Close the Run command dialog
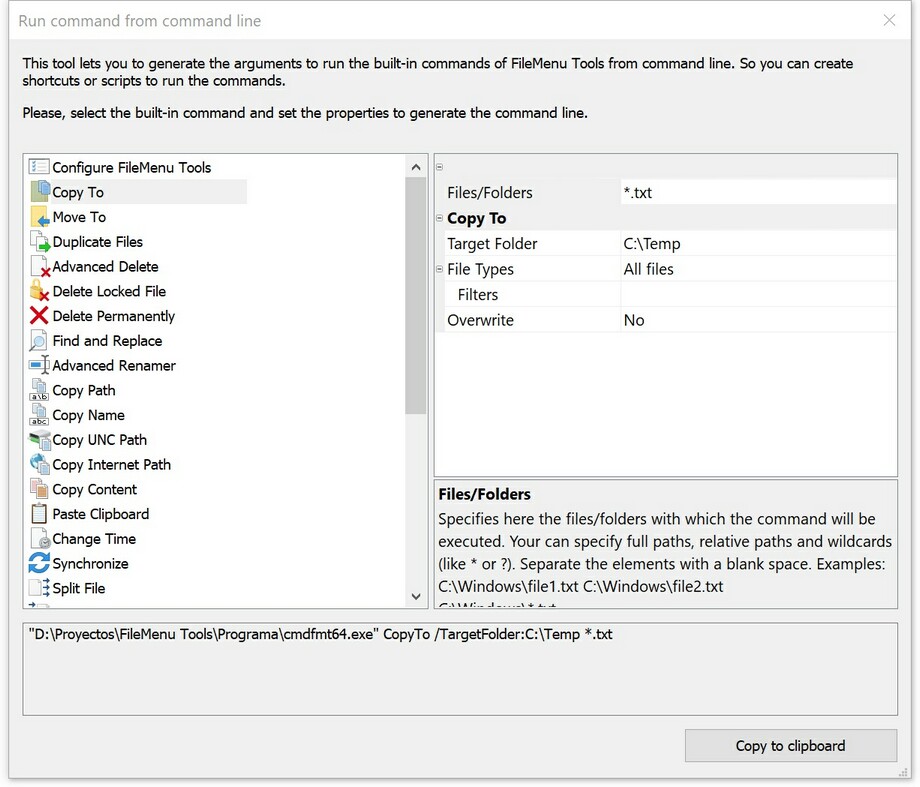920x787 pixels. tap(889, 21)
